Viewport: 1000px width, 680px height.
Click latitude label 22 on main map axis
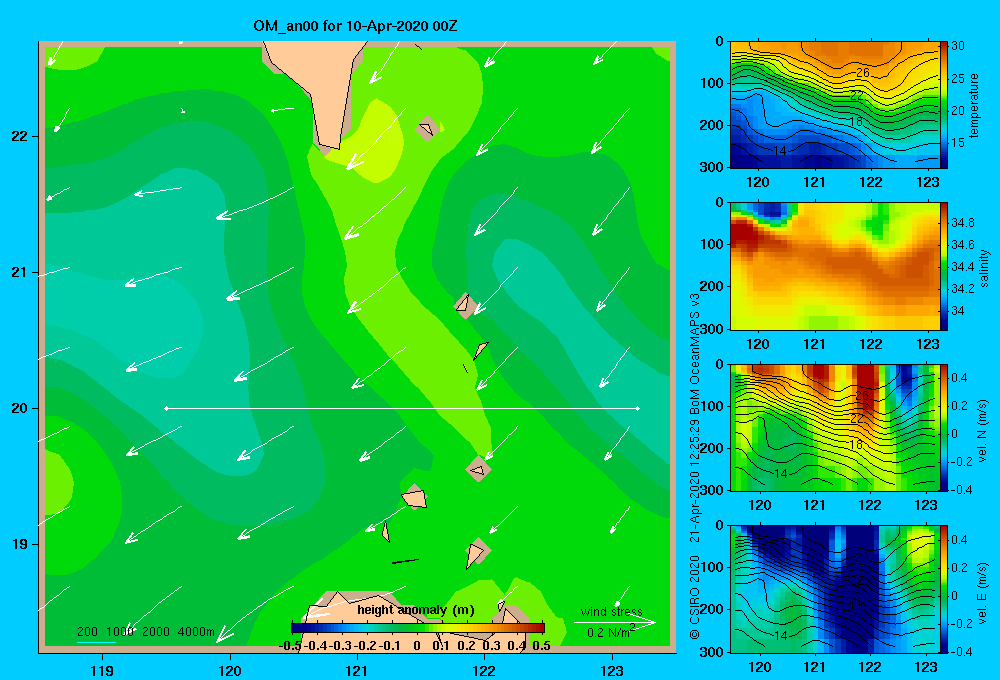click(x=19, y=137)
